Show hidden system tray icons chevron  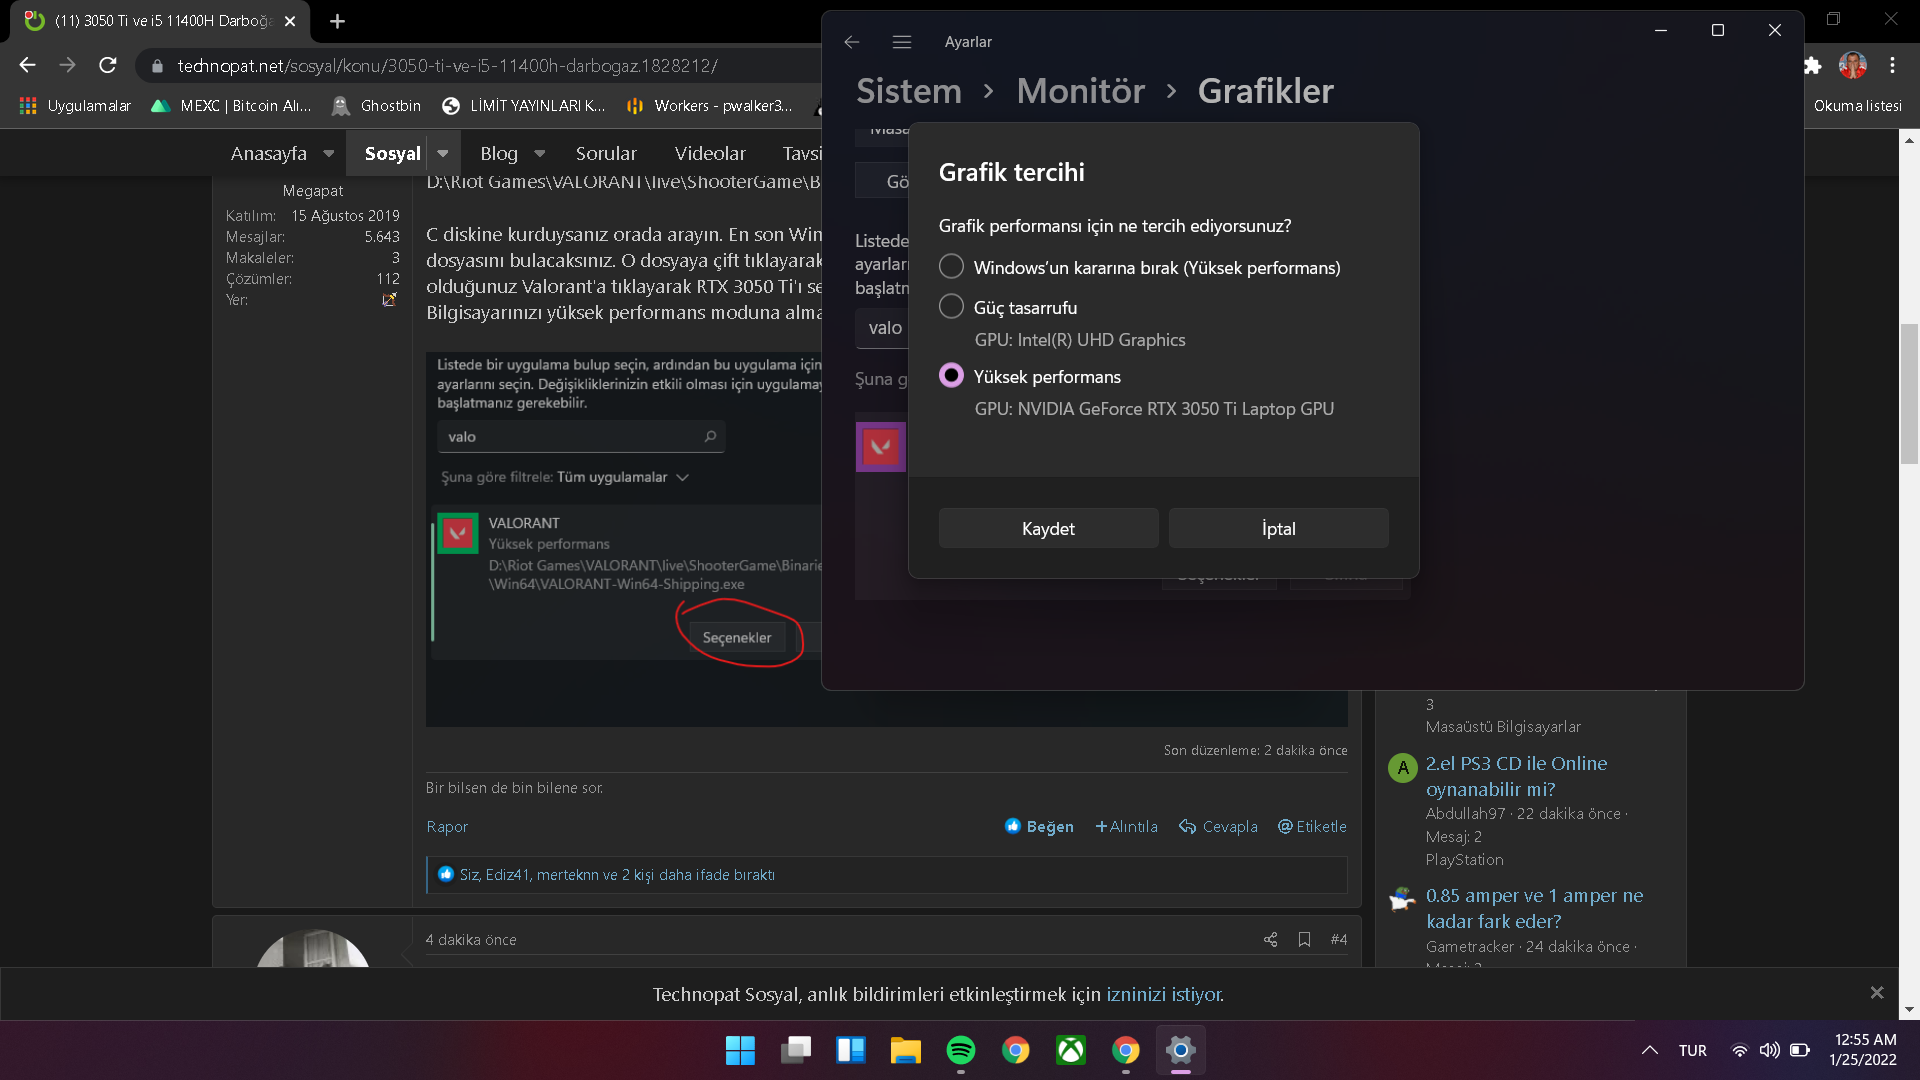pyautogui.click(x=1649, y=1050)
